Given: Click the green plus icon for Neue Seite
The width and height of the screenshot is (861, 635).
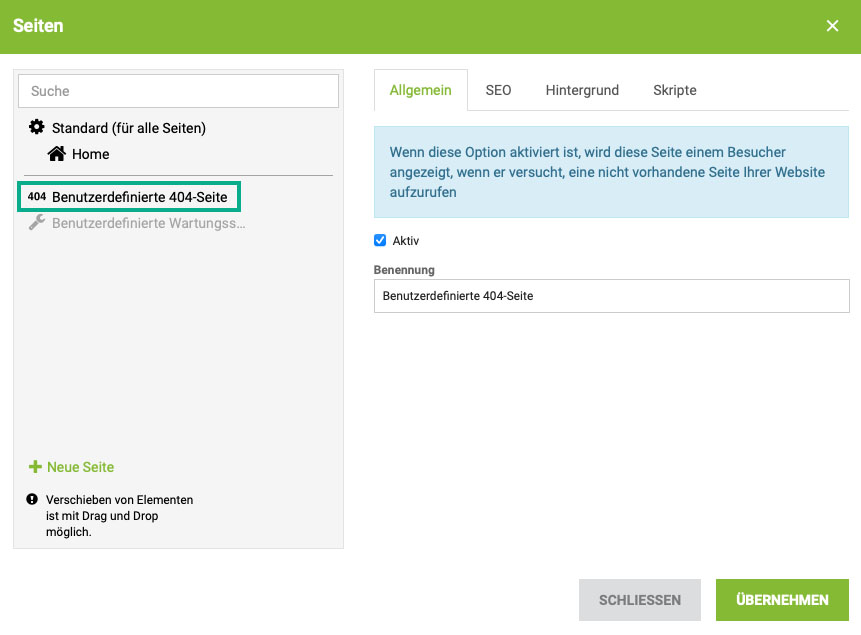Looking at the screenshot, I should (x=35, y=467).
